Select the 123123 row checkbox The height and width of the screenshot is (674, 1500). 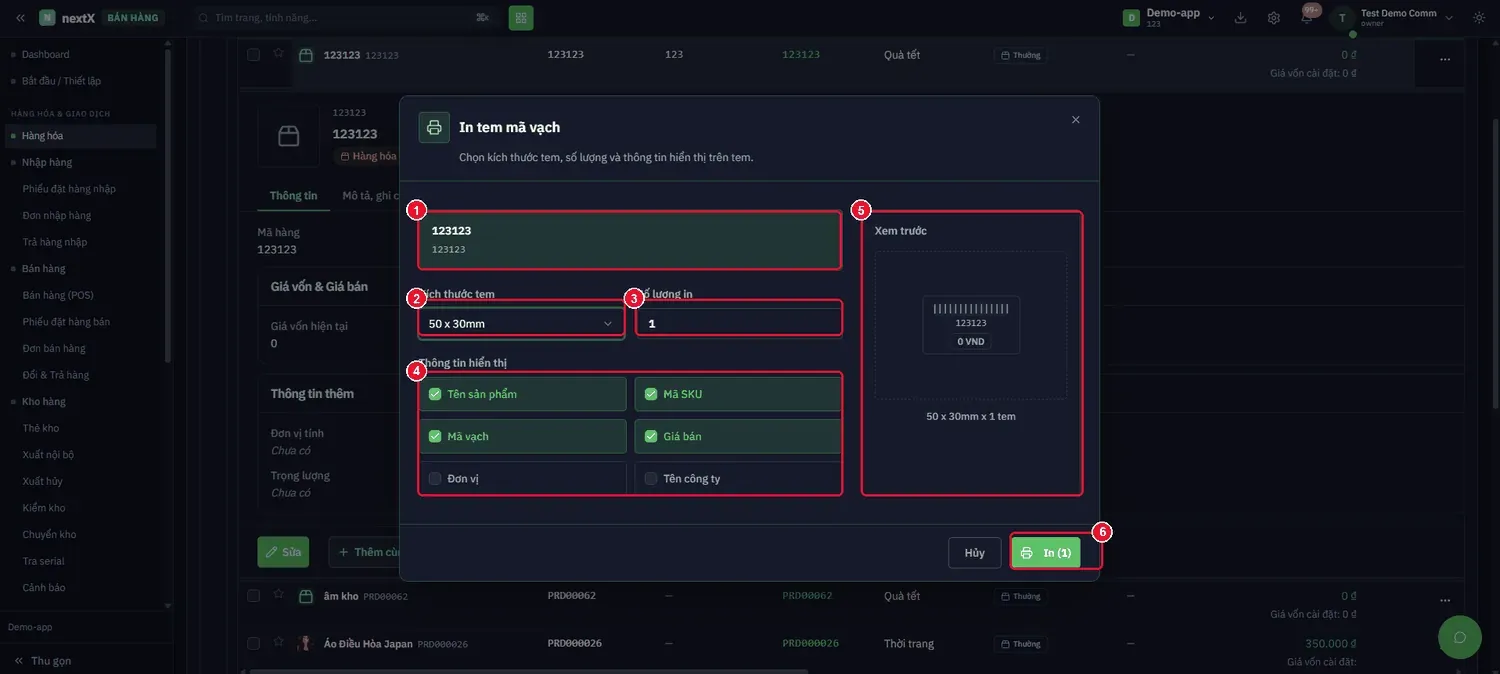pyautogui.click(x=253, y=54)
